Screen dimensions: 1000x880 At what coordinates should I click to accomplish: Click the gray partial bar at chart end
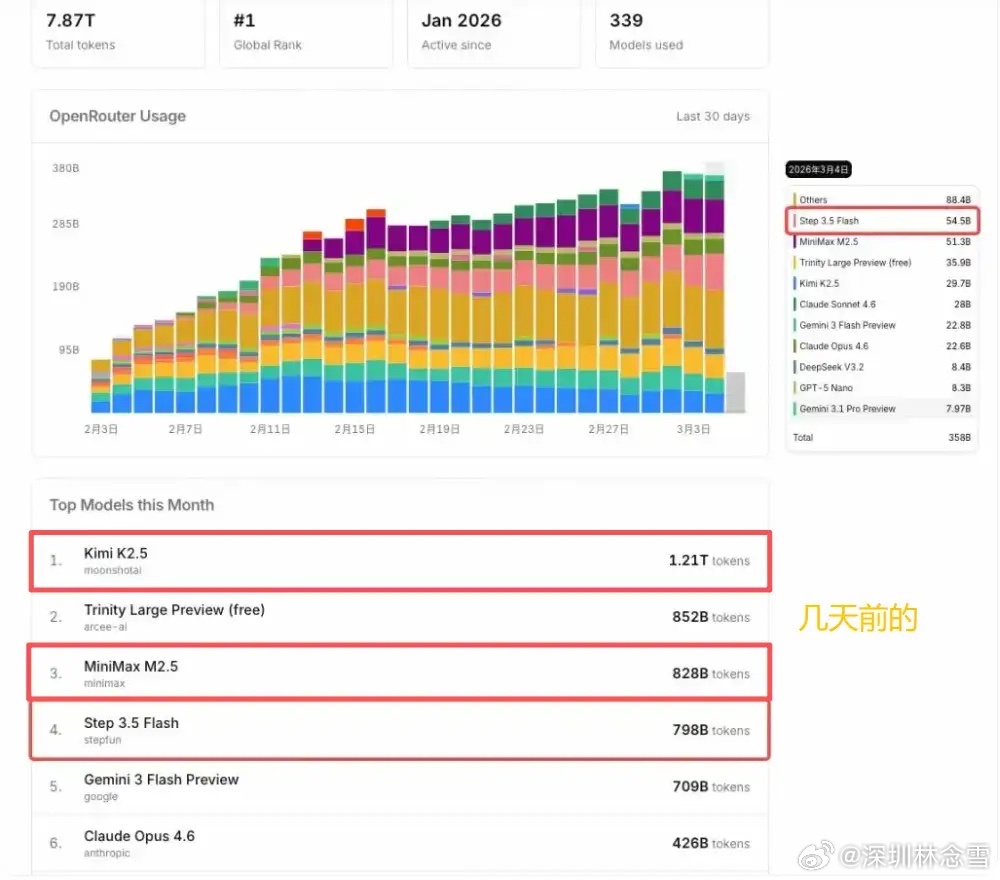(735, 392)
